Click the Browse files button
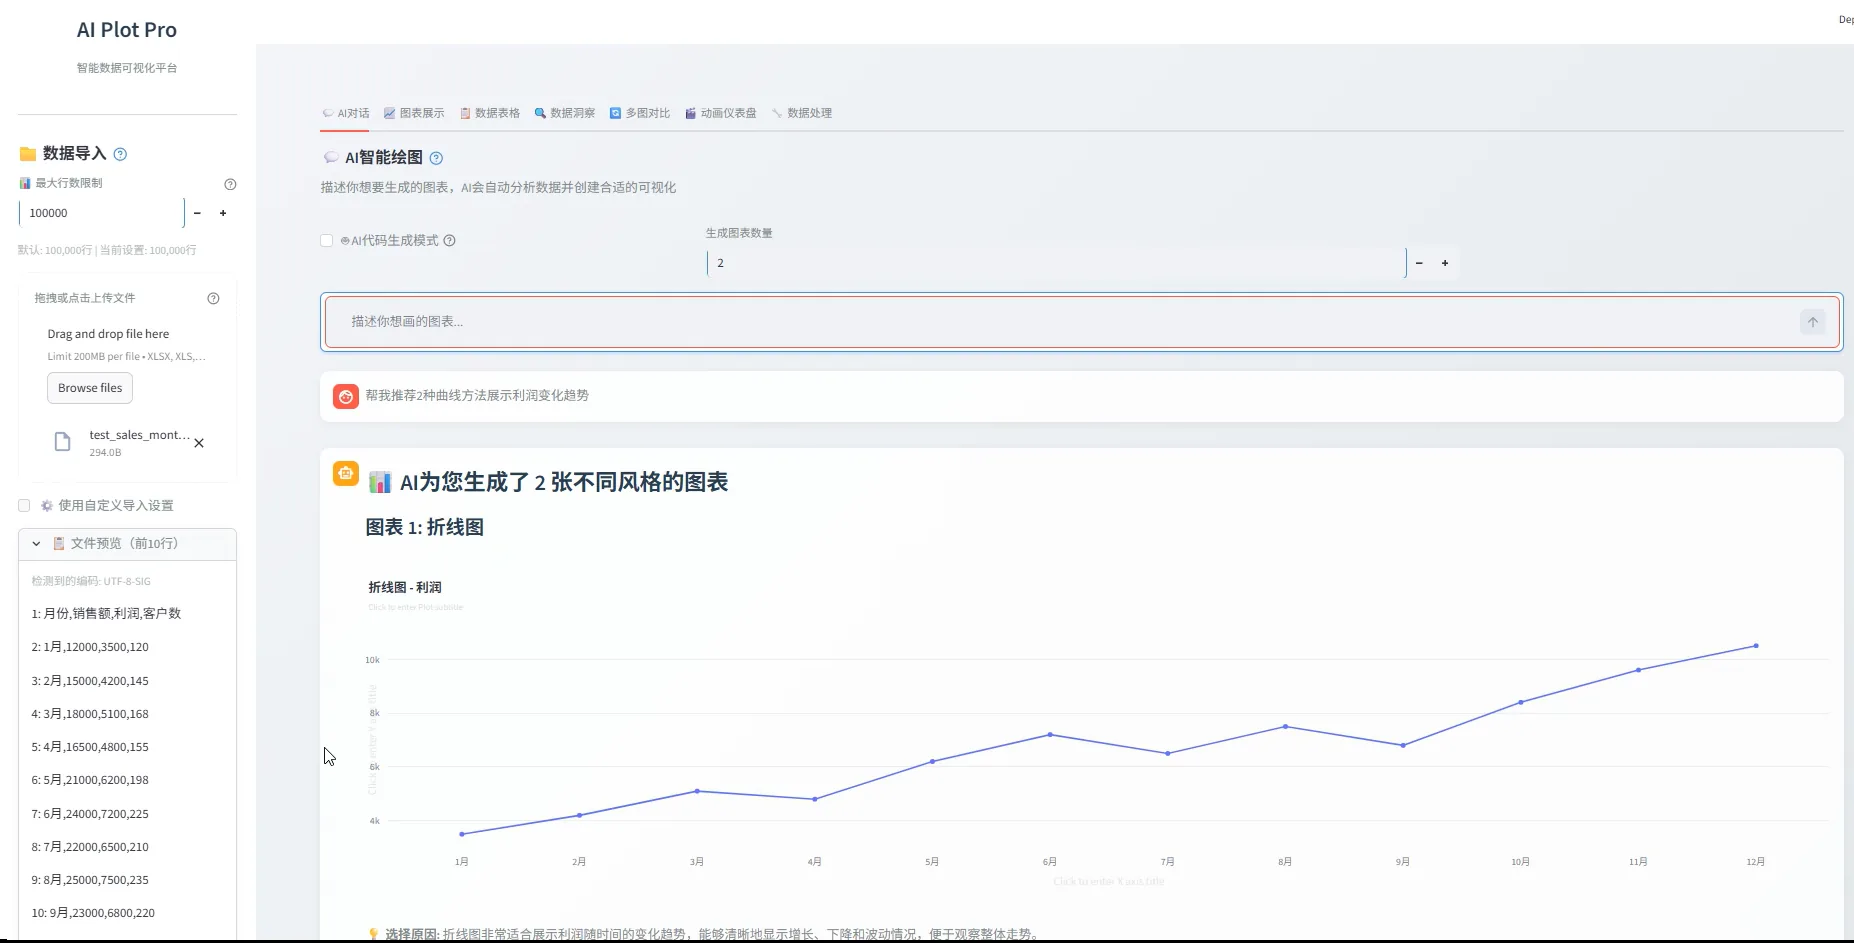The width and height of the screenshot is (1854, 943). [90, 388]
